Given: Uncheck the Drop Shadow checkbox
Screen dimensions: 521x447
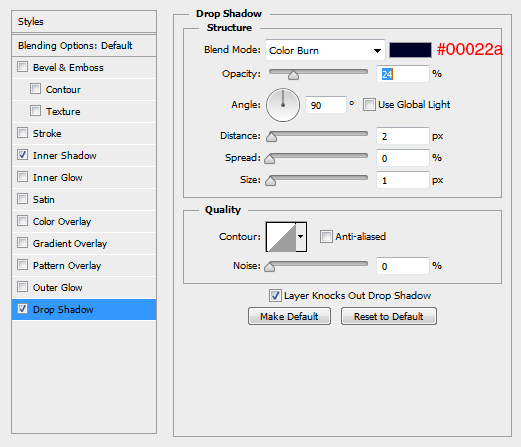Looking at the screenshot, I should (22, 309).
